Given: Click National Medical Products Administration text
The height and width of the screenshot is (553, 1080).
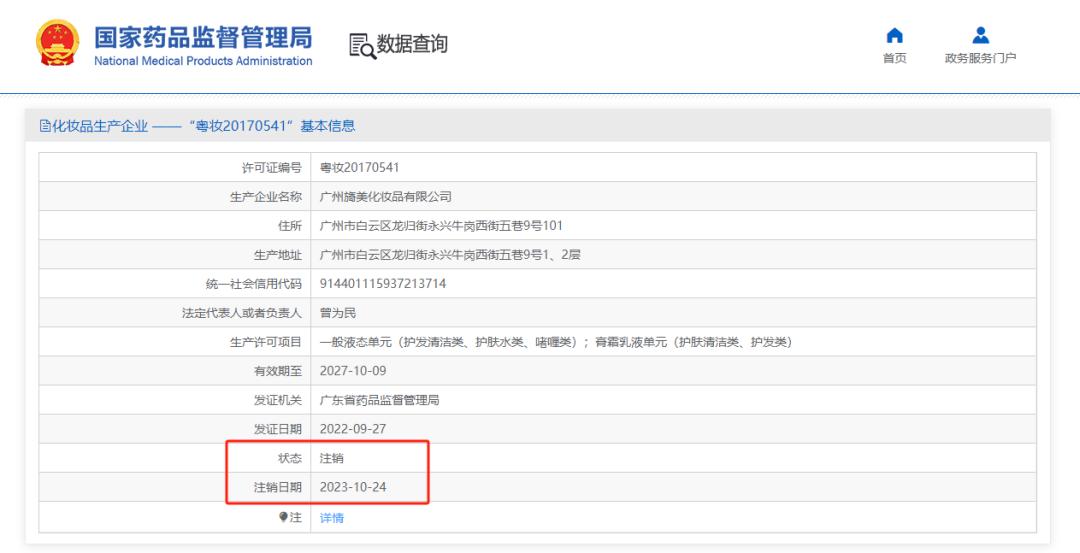Looking at the screenshot, I should pos(203,61).
